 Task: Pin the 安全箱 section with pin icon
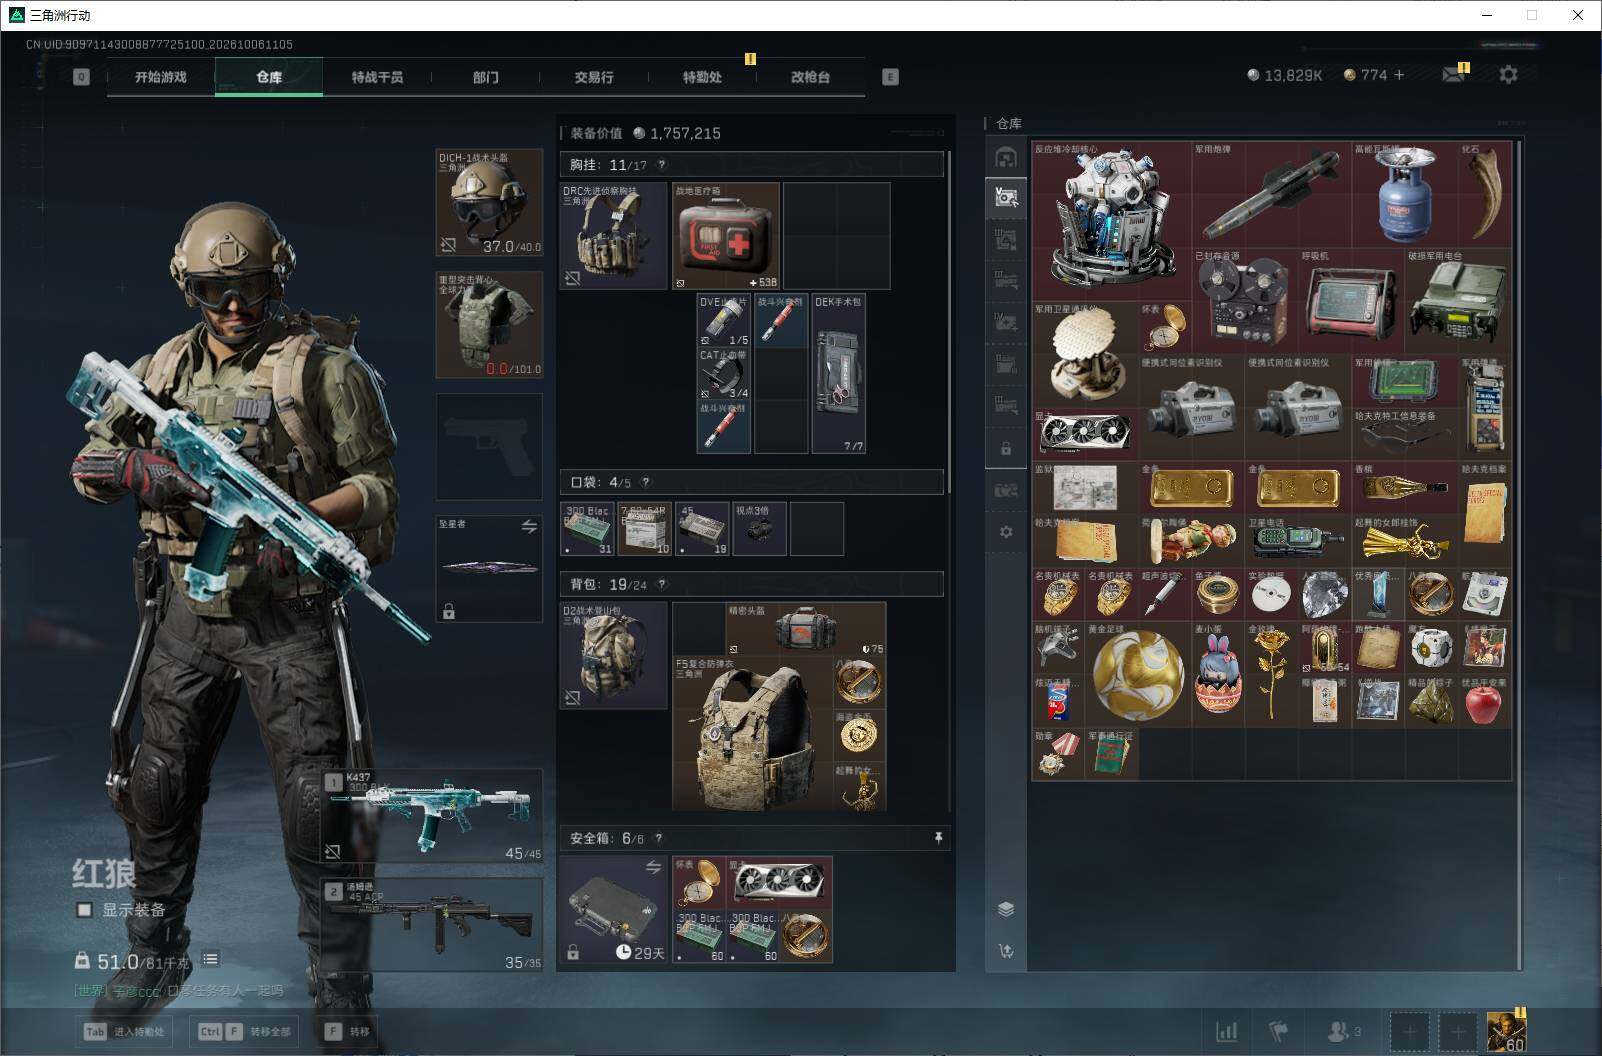938,838
